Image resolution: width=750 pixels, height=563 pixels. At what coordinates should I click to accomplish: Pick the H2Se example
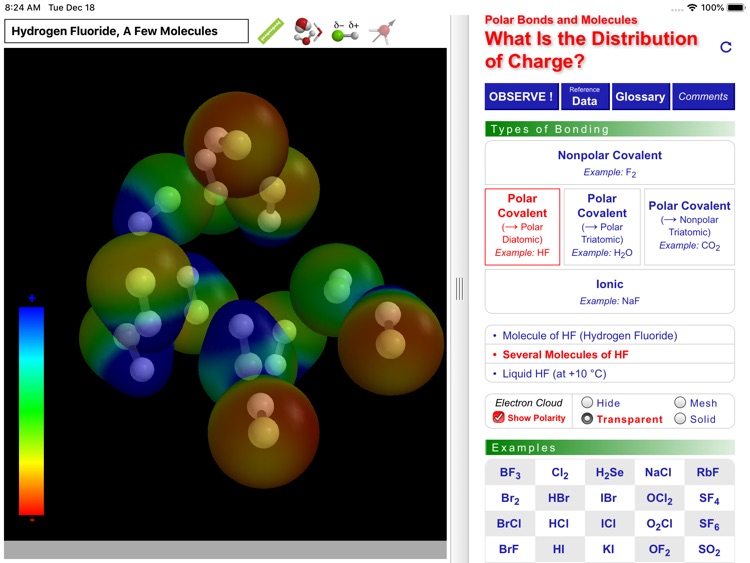[609, 473]
